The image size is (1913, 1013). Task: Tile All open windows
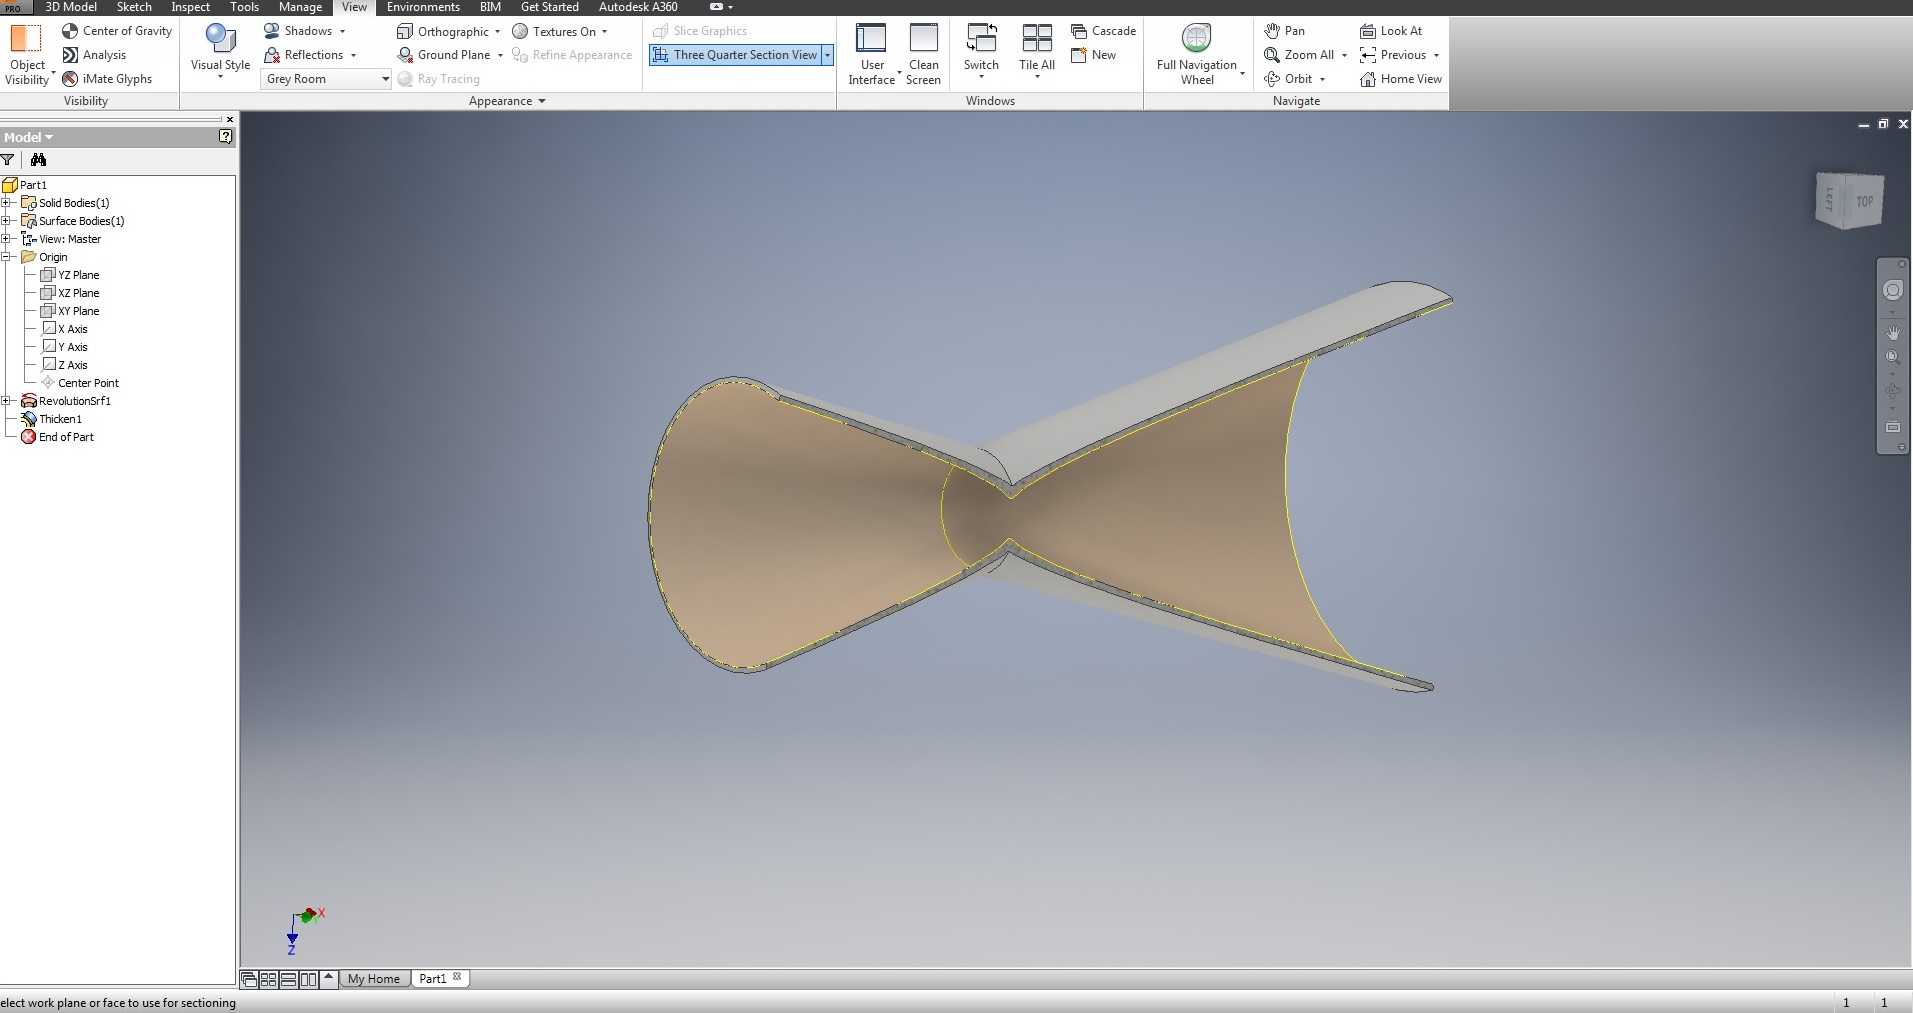[1037, 52]
